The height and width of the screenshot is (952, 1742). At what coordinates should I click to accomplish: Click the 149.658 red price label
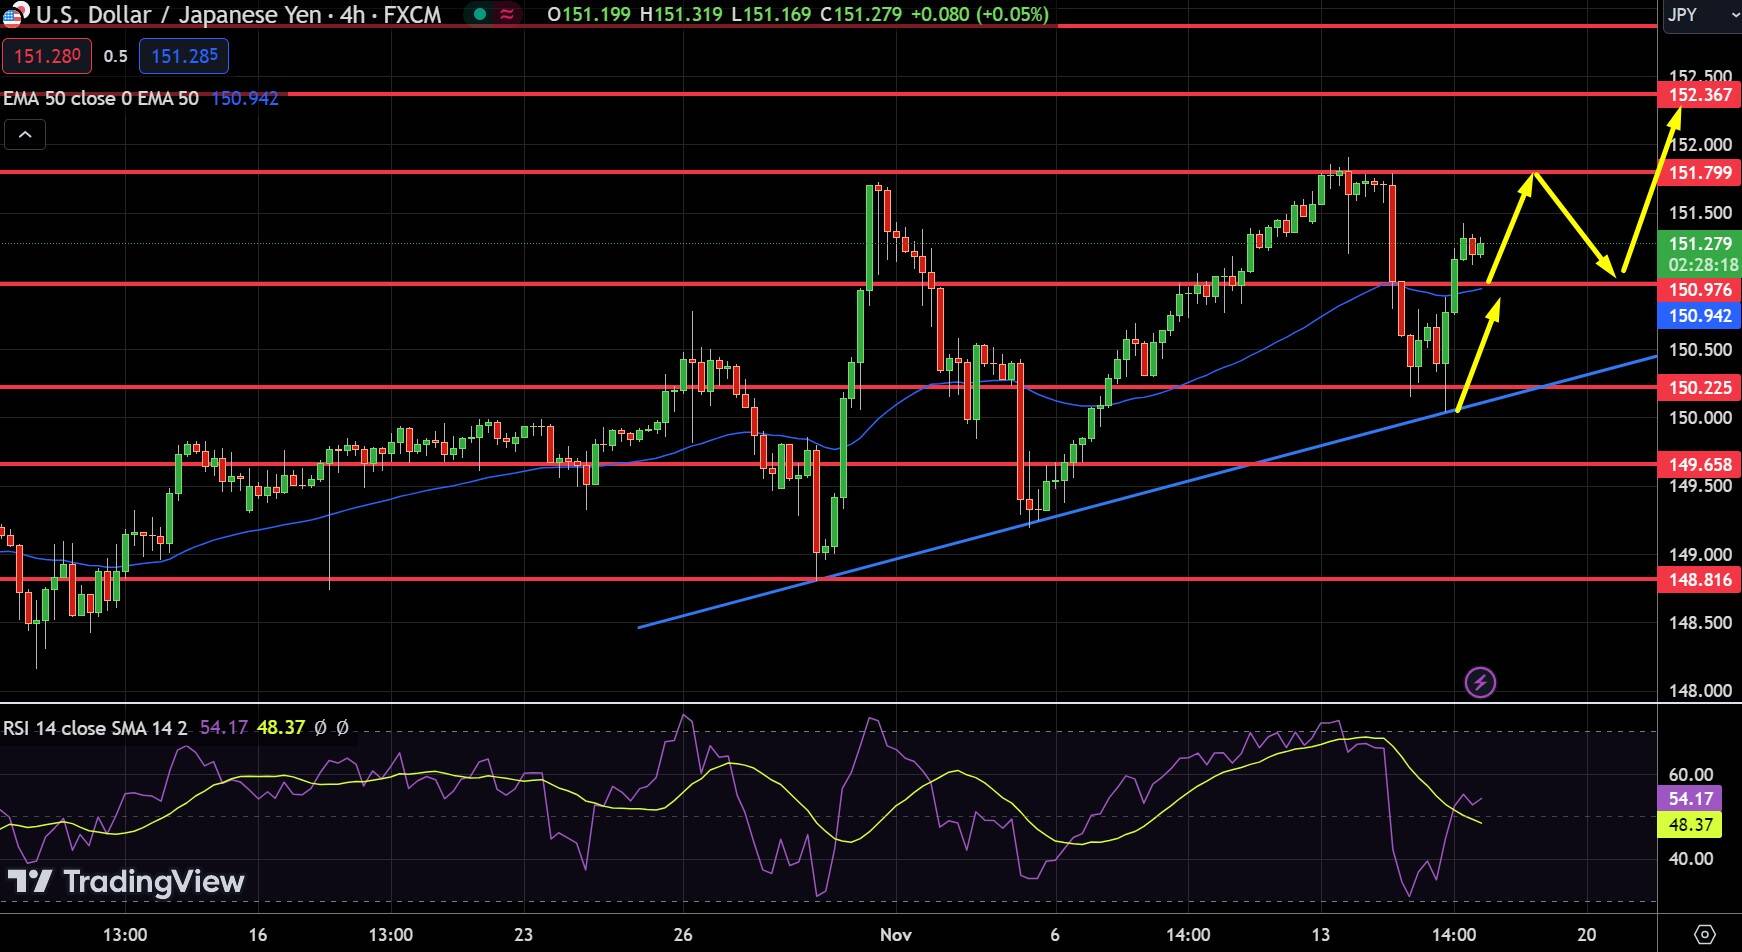pos(1700,464)
